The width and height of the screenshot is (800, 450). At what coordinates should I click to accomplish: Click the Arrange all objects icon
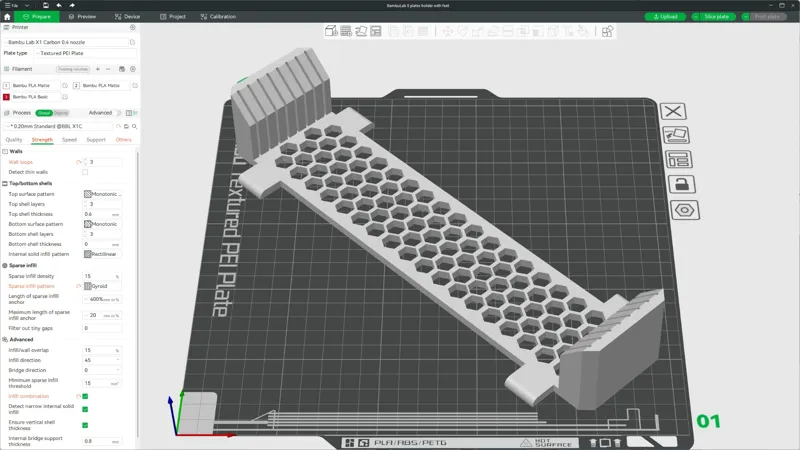pos(376,31)
